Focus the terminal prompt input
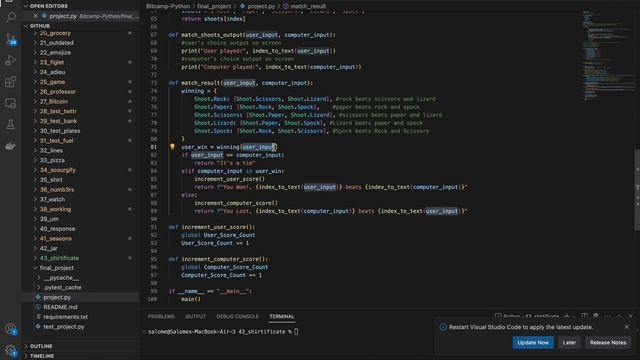This screenshot has width=640, height=360. click(296, 331)
